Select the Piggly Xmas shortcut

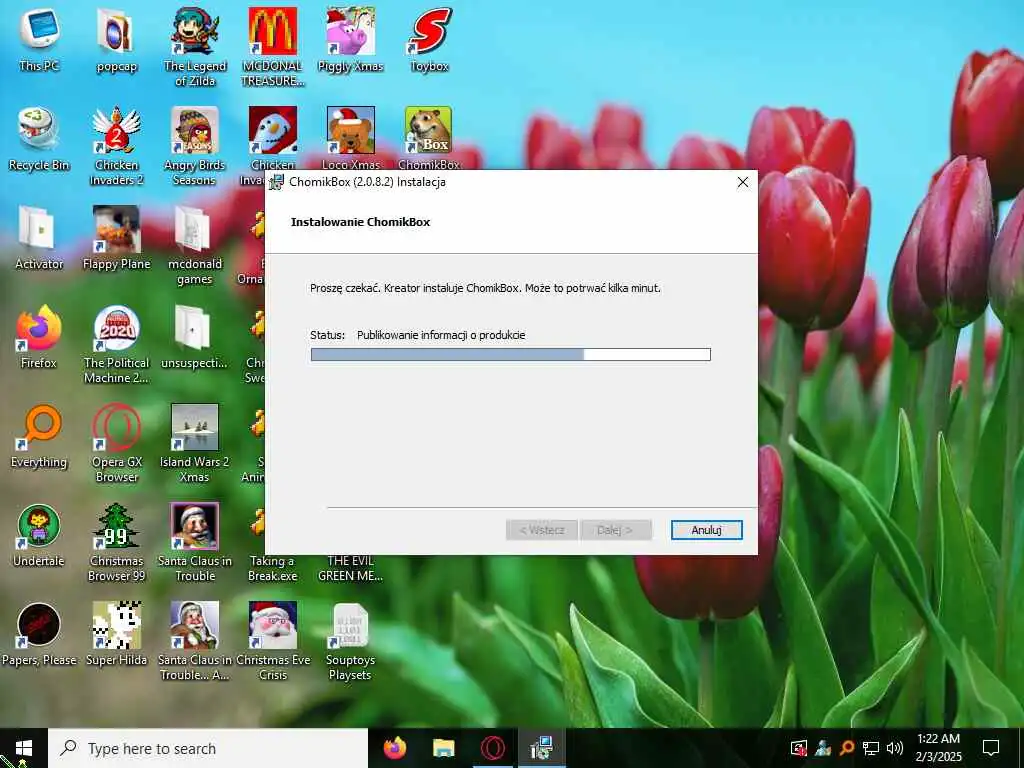[x=350, y=40]
